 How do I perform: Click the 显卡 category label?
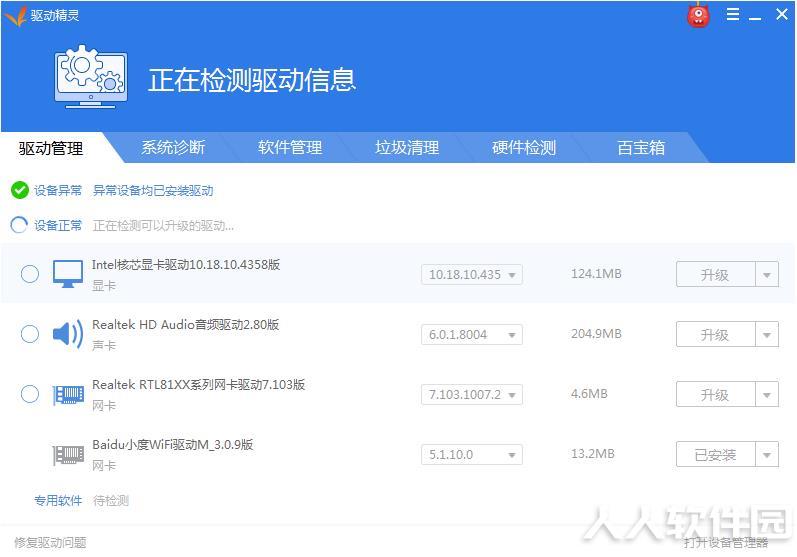pyautogui.click(x=104, y=286)
